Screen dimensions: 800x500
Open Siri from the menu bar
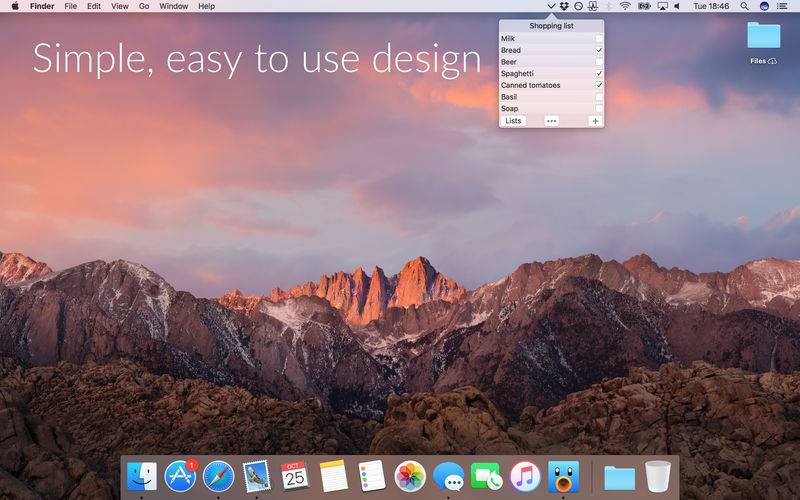click(764, 6)
